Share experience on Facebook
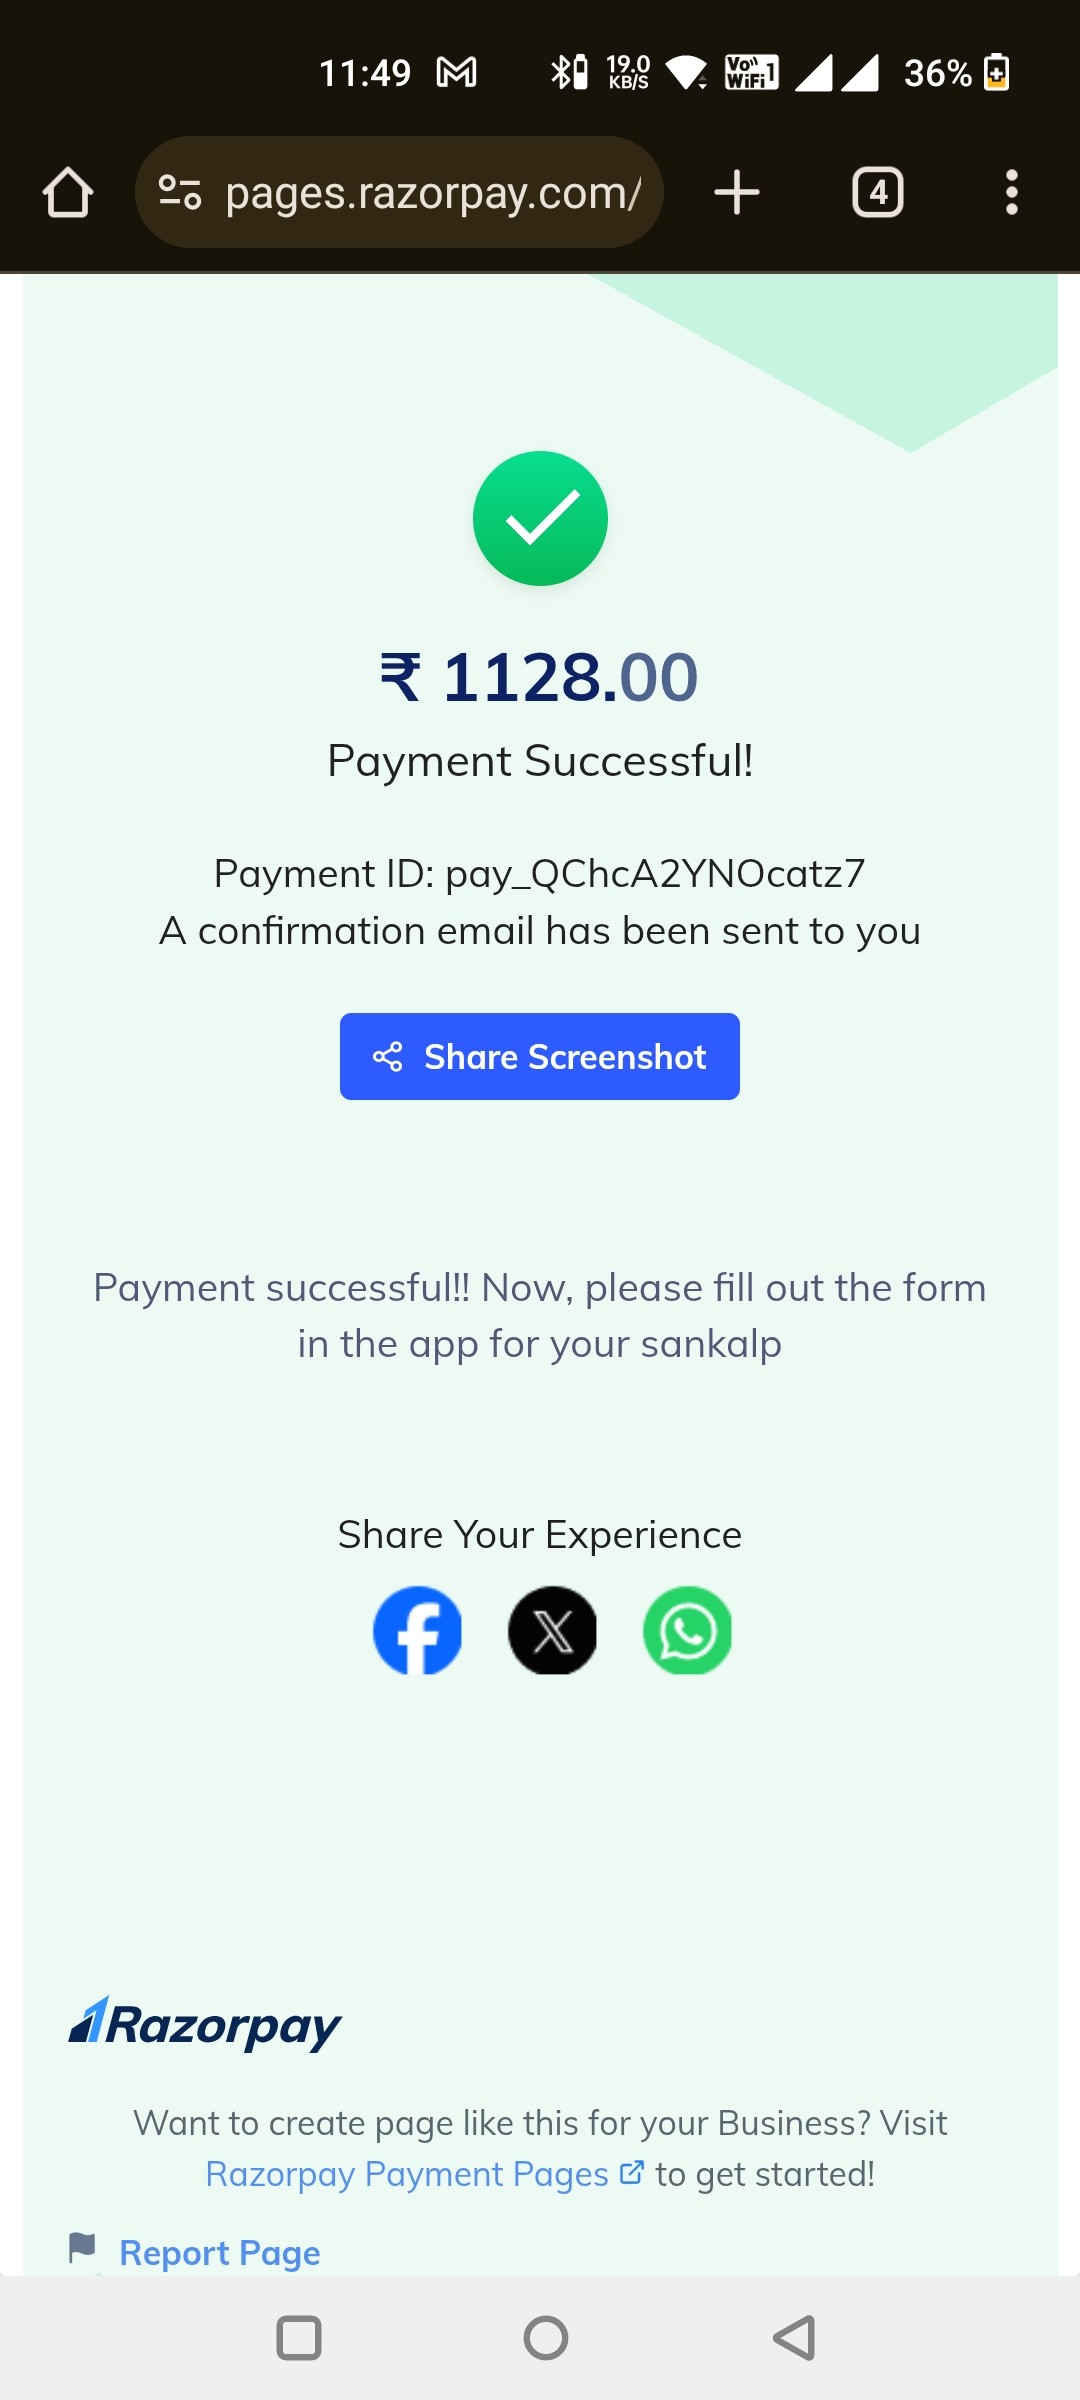 tap(417, 1630)
